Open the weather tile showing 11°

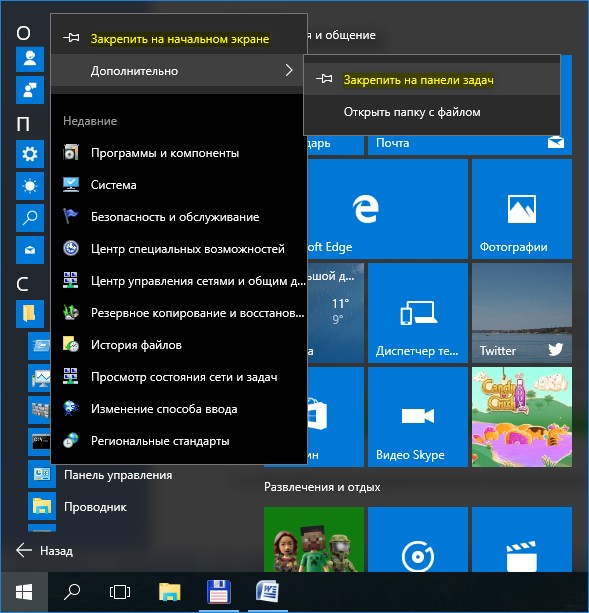336,313
